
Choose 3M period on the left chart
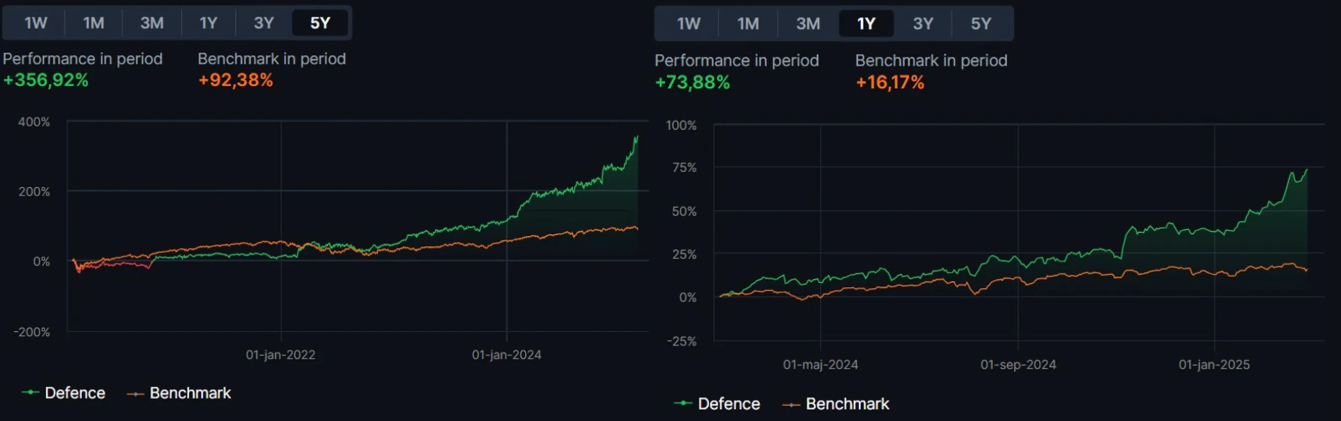[x=151, y=23]
